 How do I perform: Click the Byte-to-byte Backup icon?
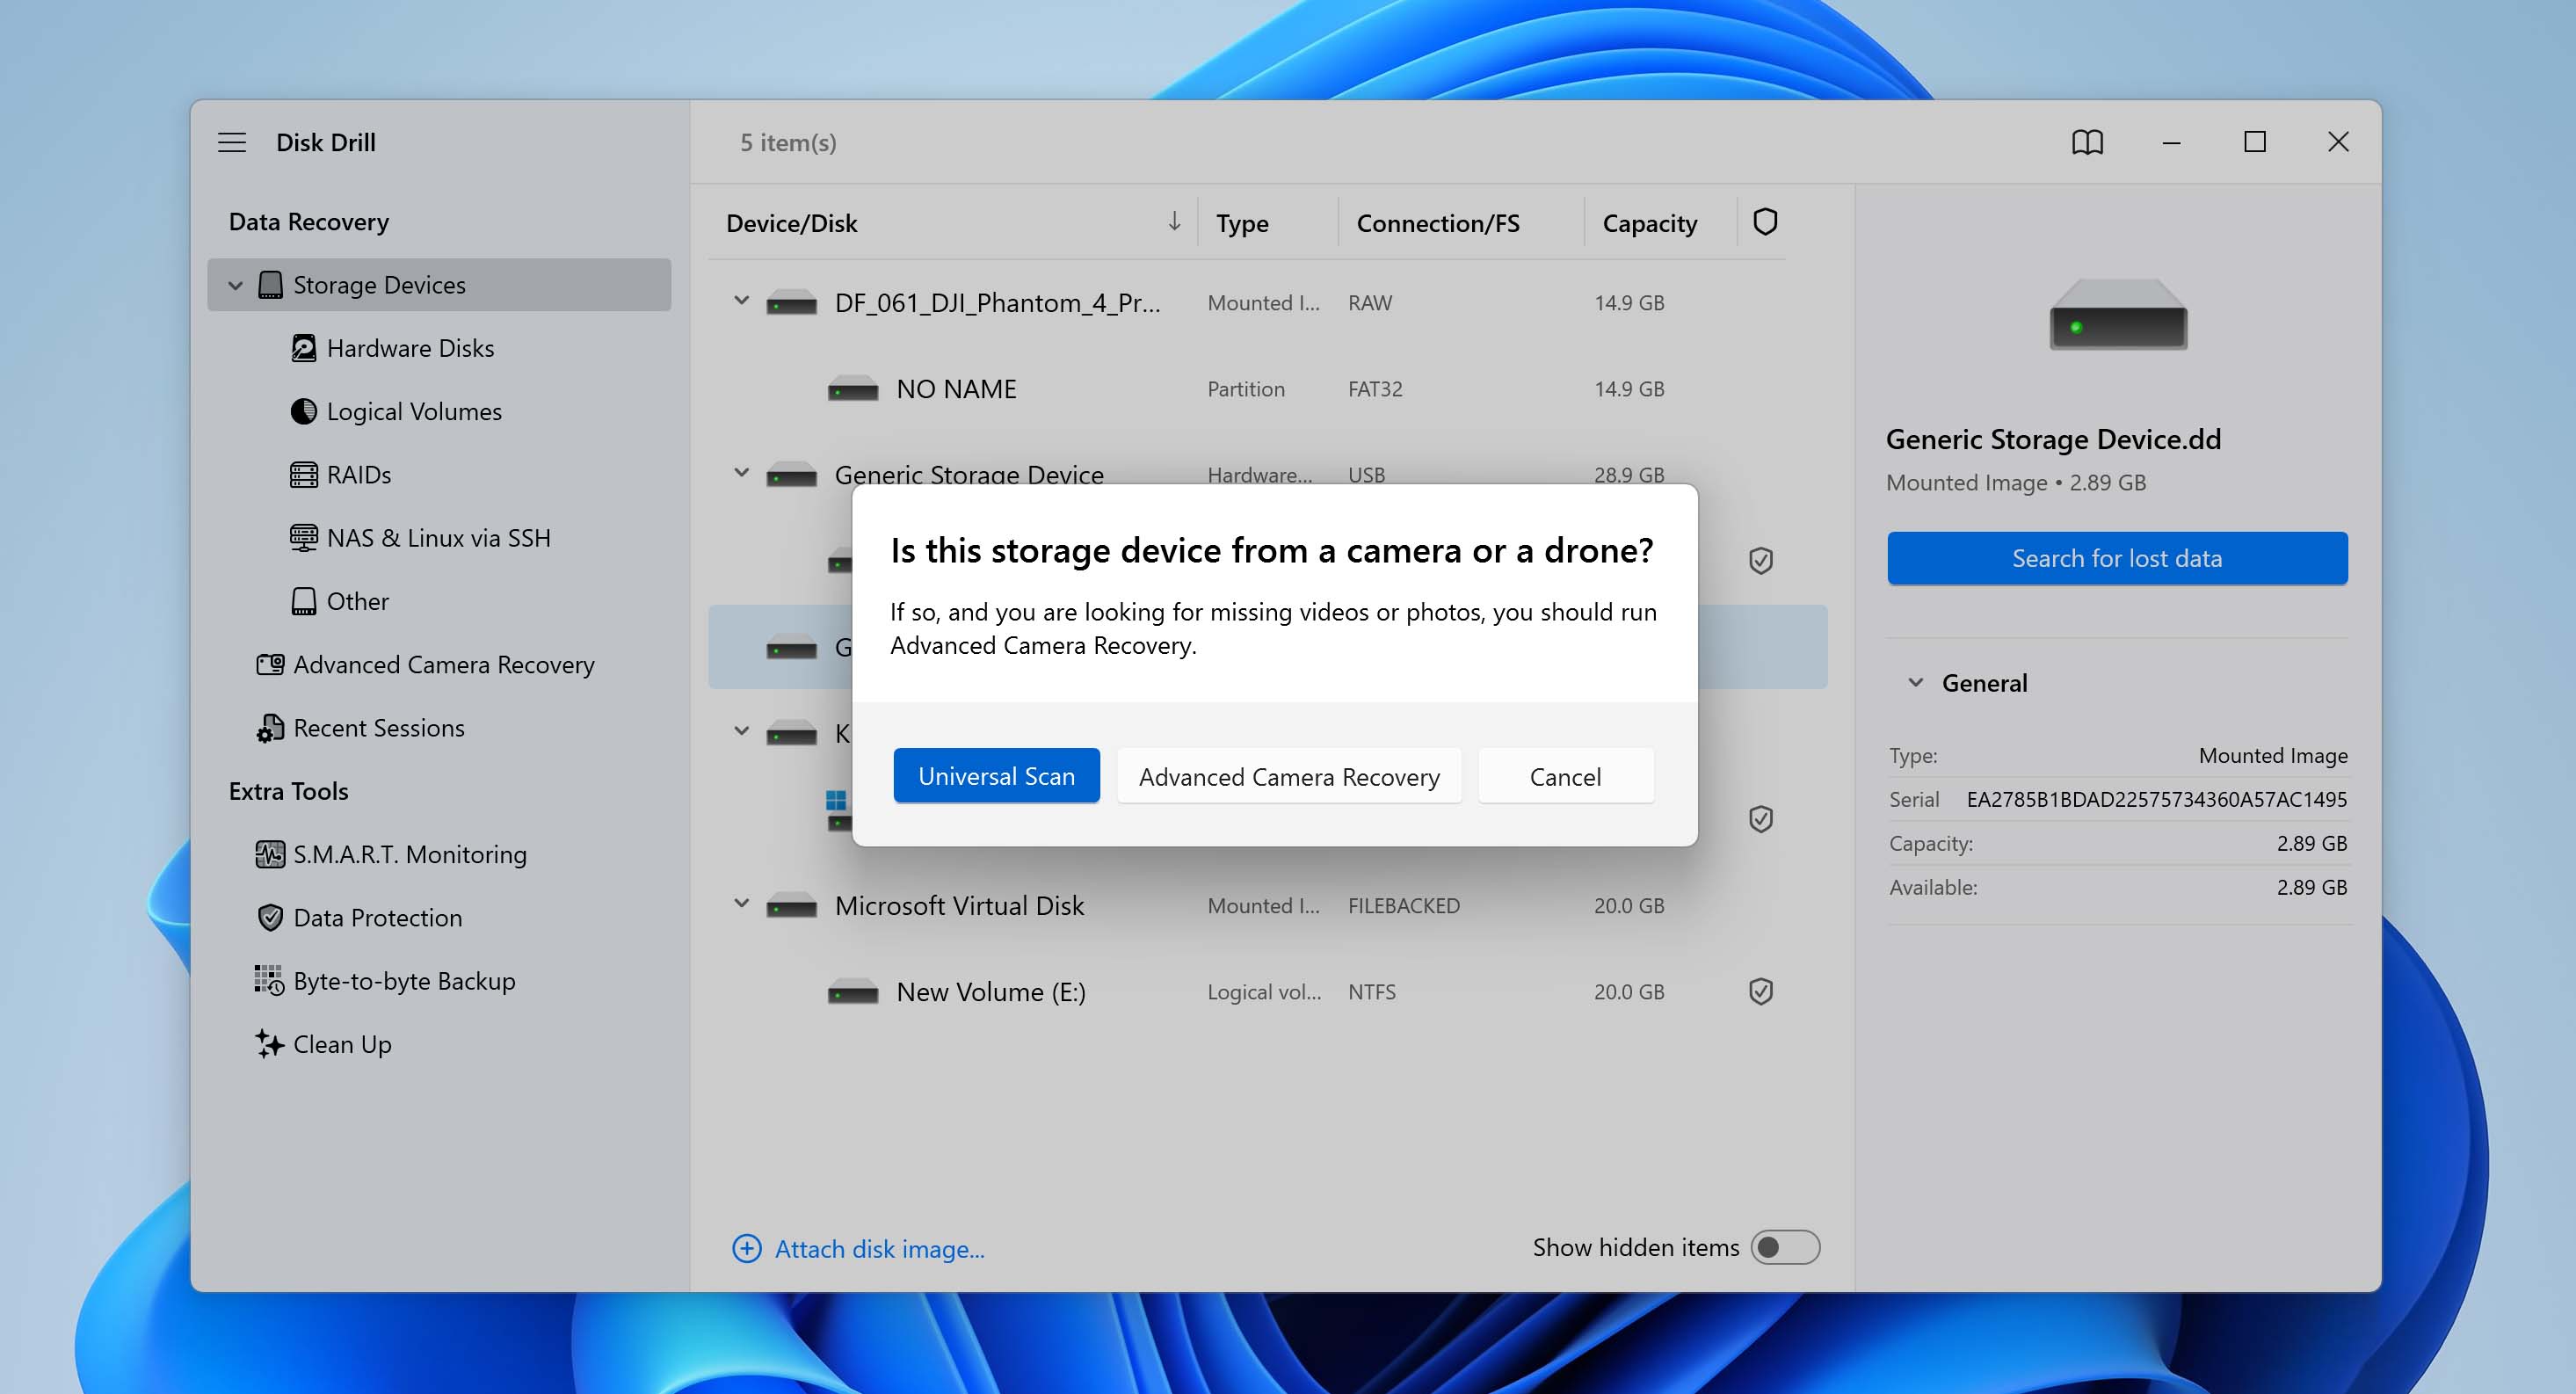pos(269,980)
